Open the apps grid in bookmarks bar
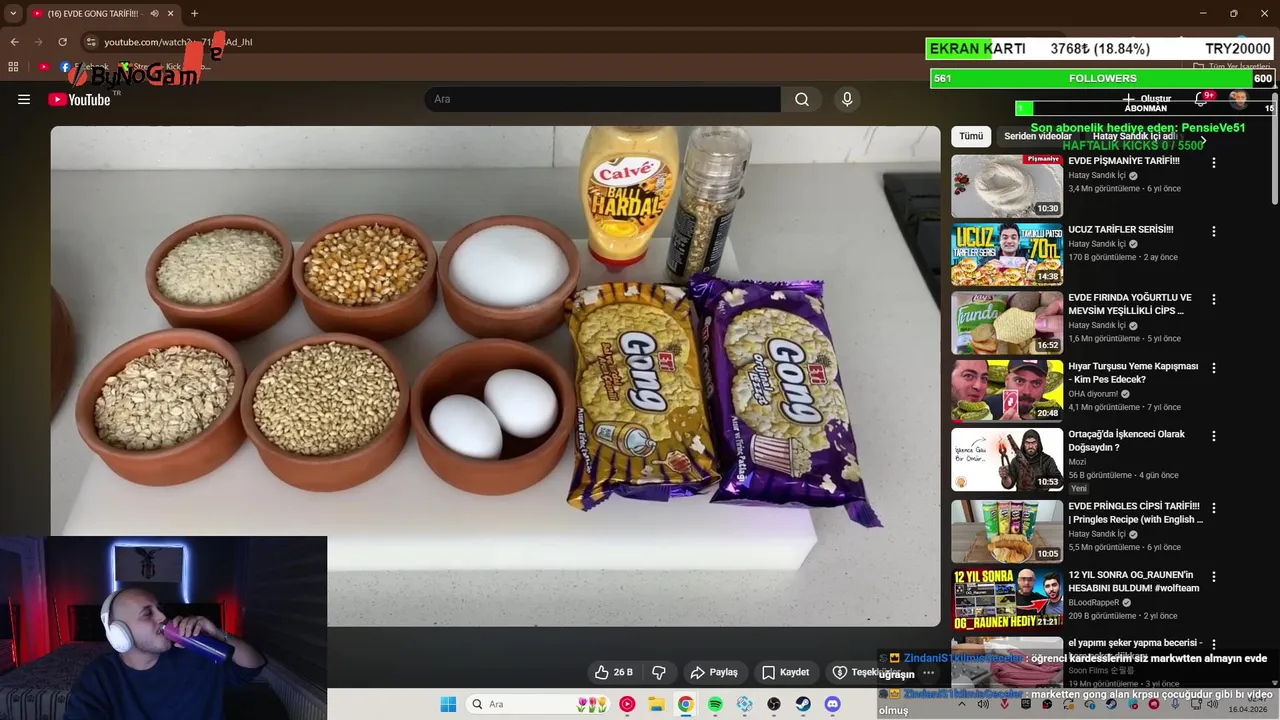This screenshot has height=720, width=1280. pyautogui.click(x=13, y=67)
